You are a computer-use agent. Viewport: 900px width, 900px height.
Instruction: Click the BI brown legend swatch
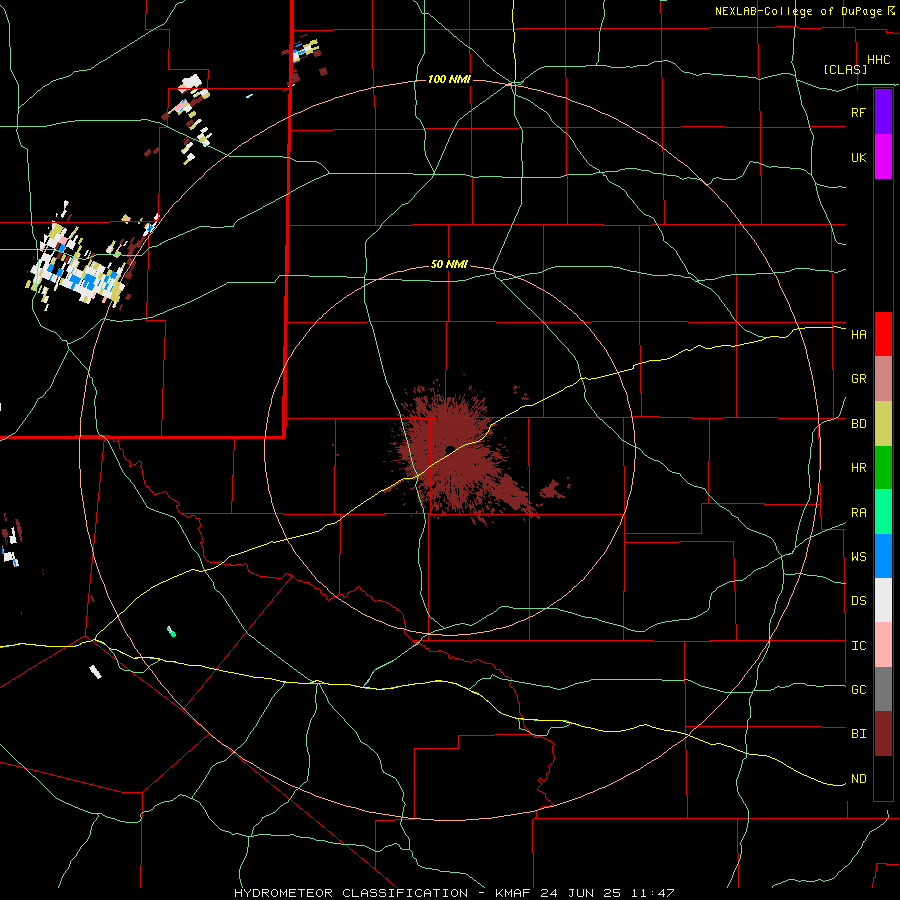click(x=883, y=734)
